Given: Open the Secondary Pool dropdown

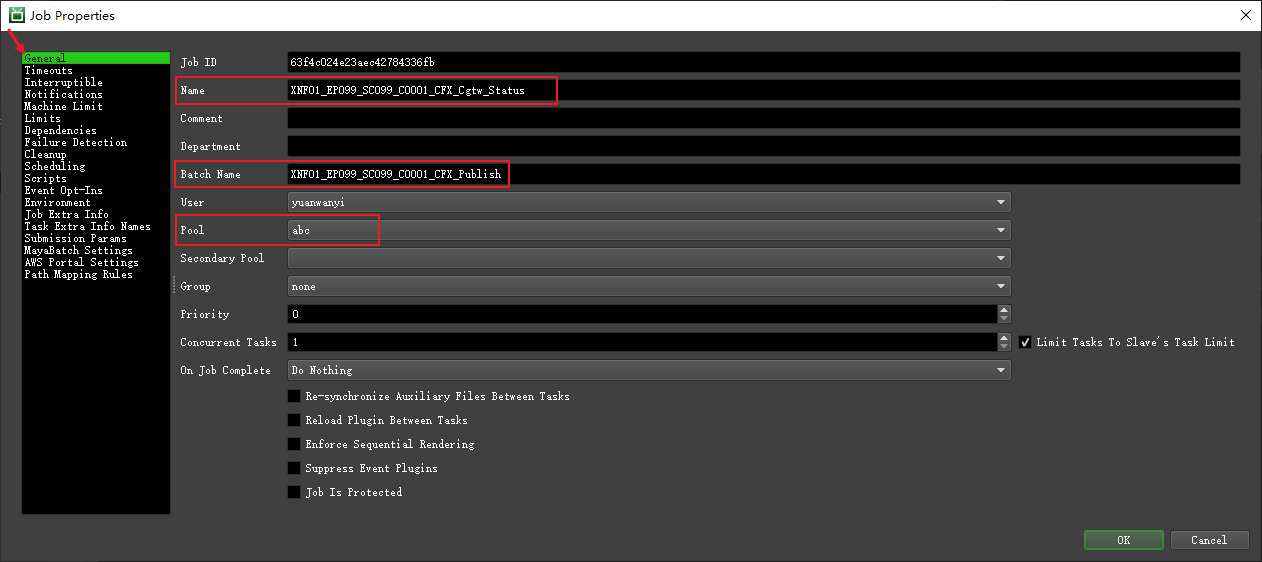Looking at the screenshot, I should coord(1001,258).
